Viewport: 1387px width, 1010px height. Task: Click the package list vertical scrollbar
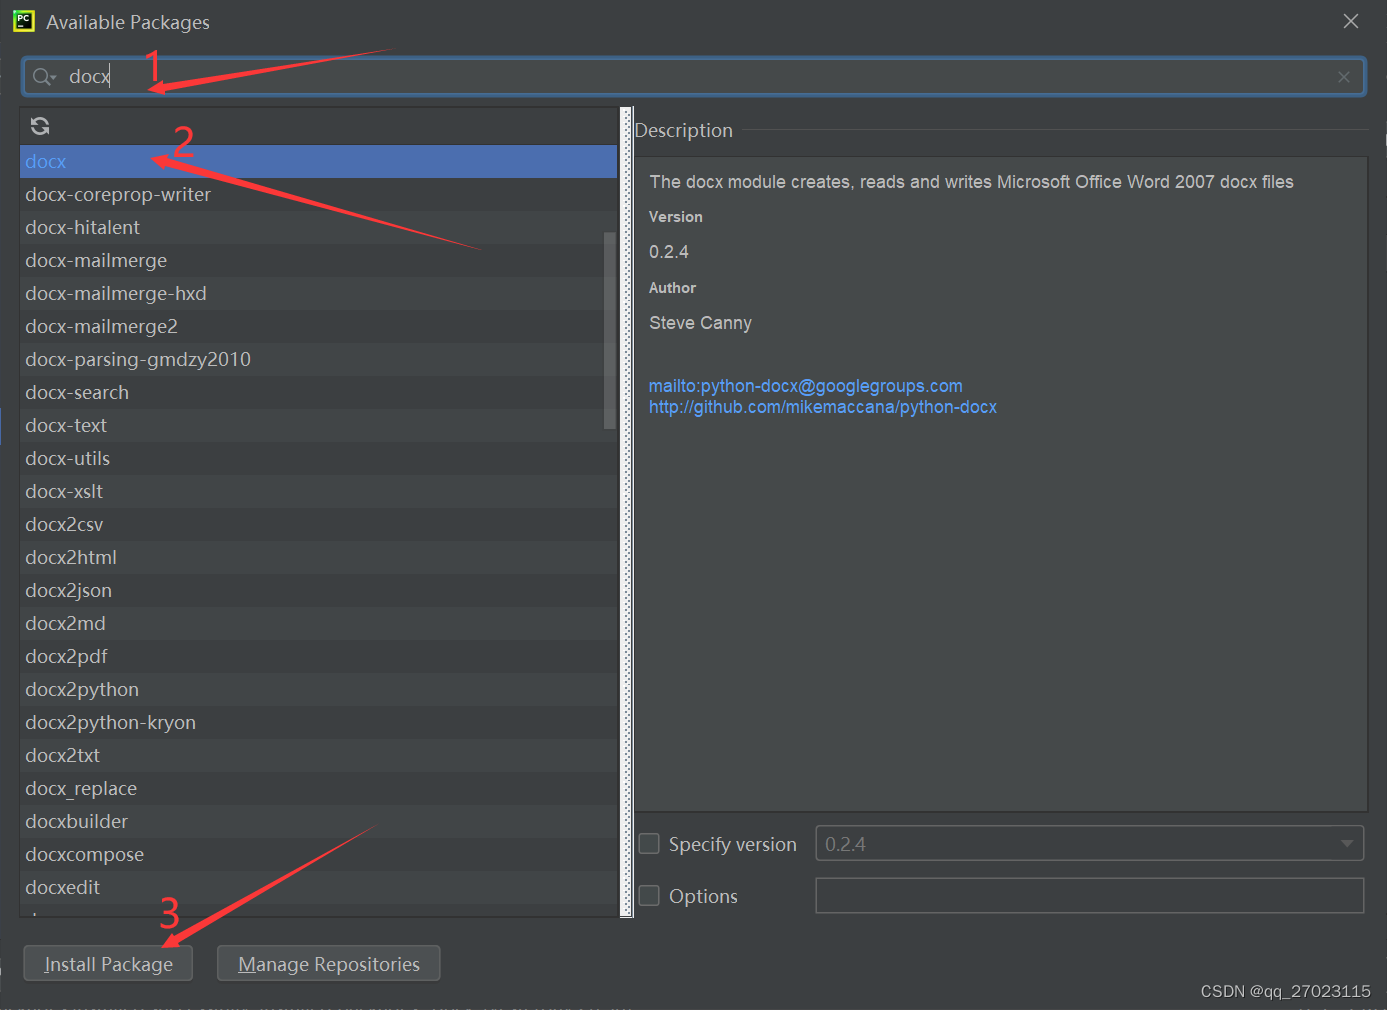pos(610,330)
